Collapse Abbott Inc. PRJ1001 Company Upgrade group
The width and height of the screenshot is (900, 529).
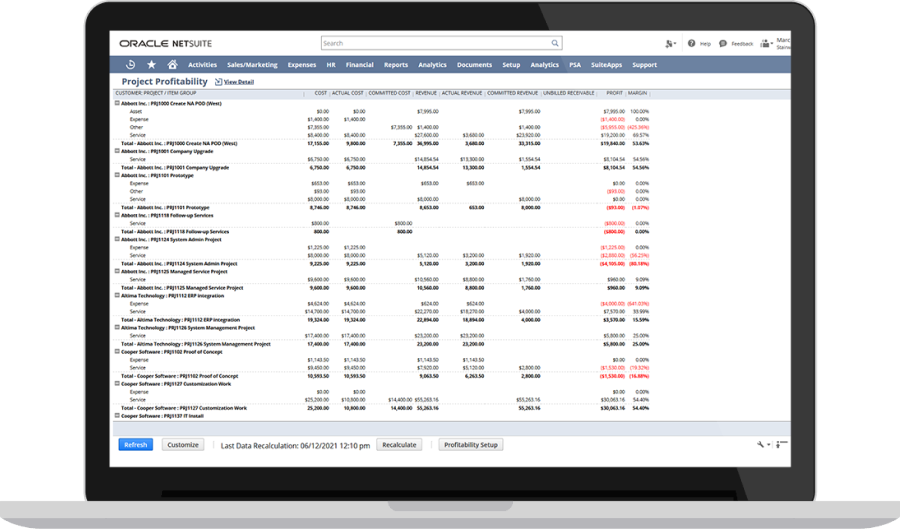tap(117, 151)
